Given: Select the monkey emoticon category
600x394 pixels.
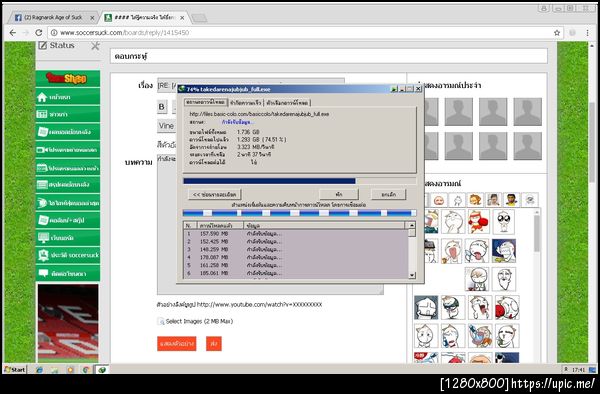Looking at the screenshot, I should pos(475,199).
